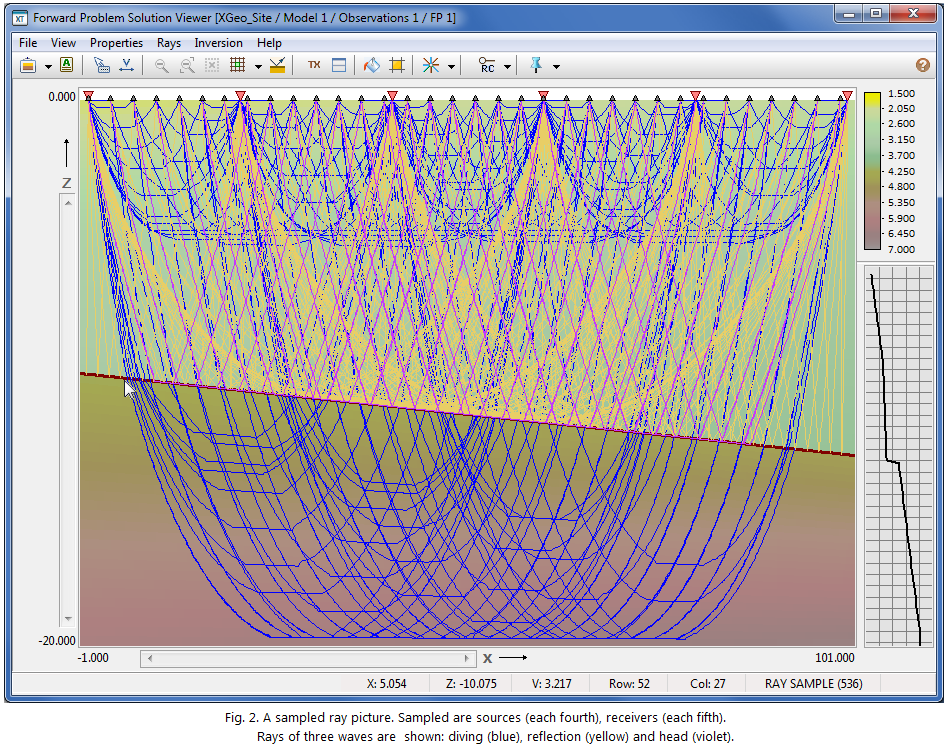Click the vertical Z scrollbar track
948x755 pixels.
[x=68, y=411]
